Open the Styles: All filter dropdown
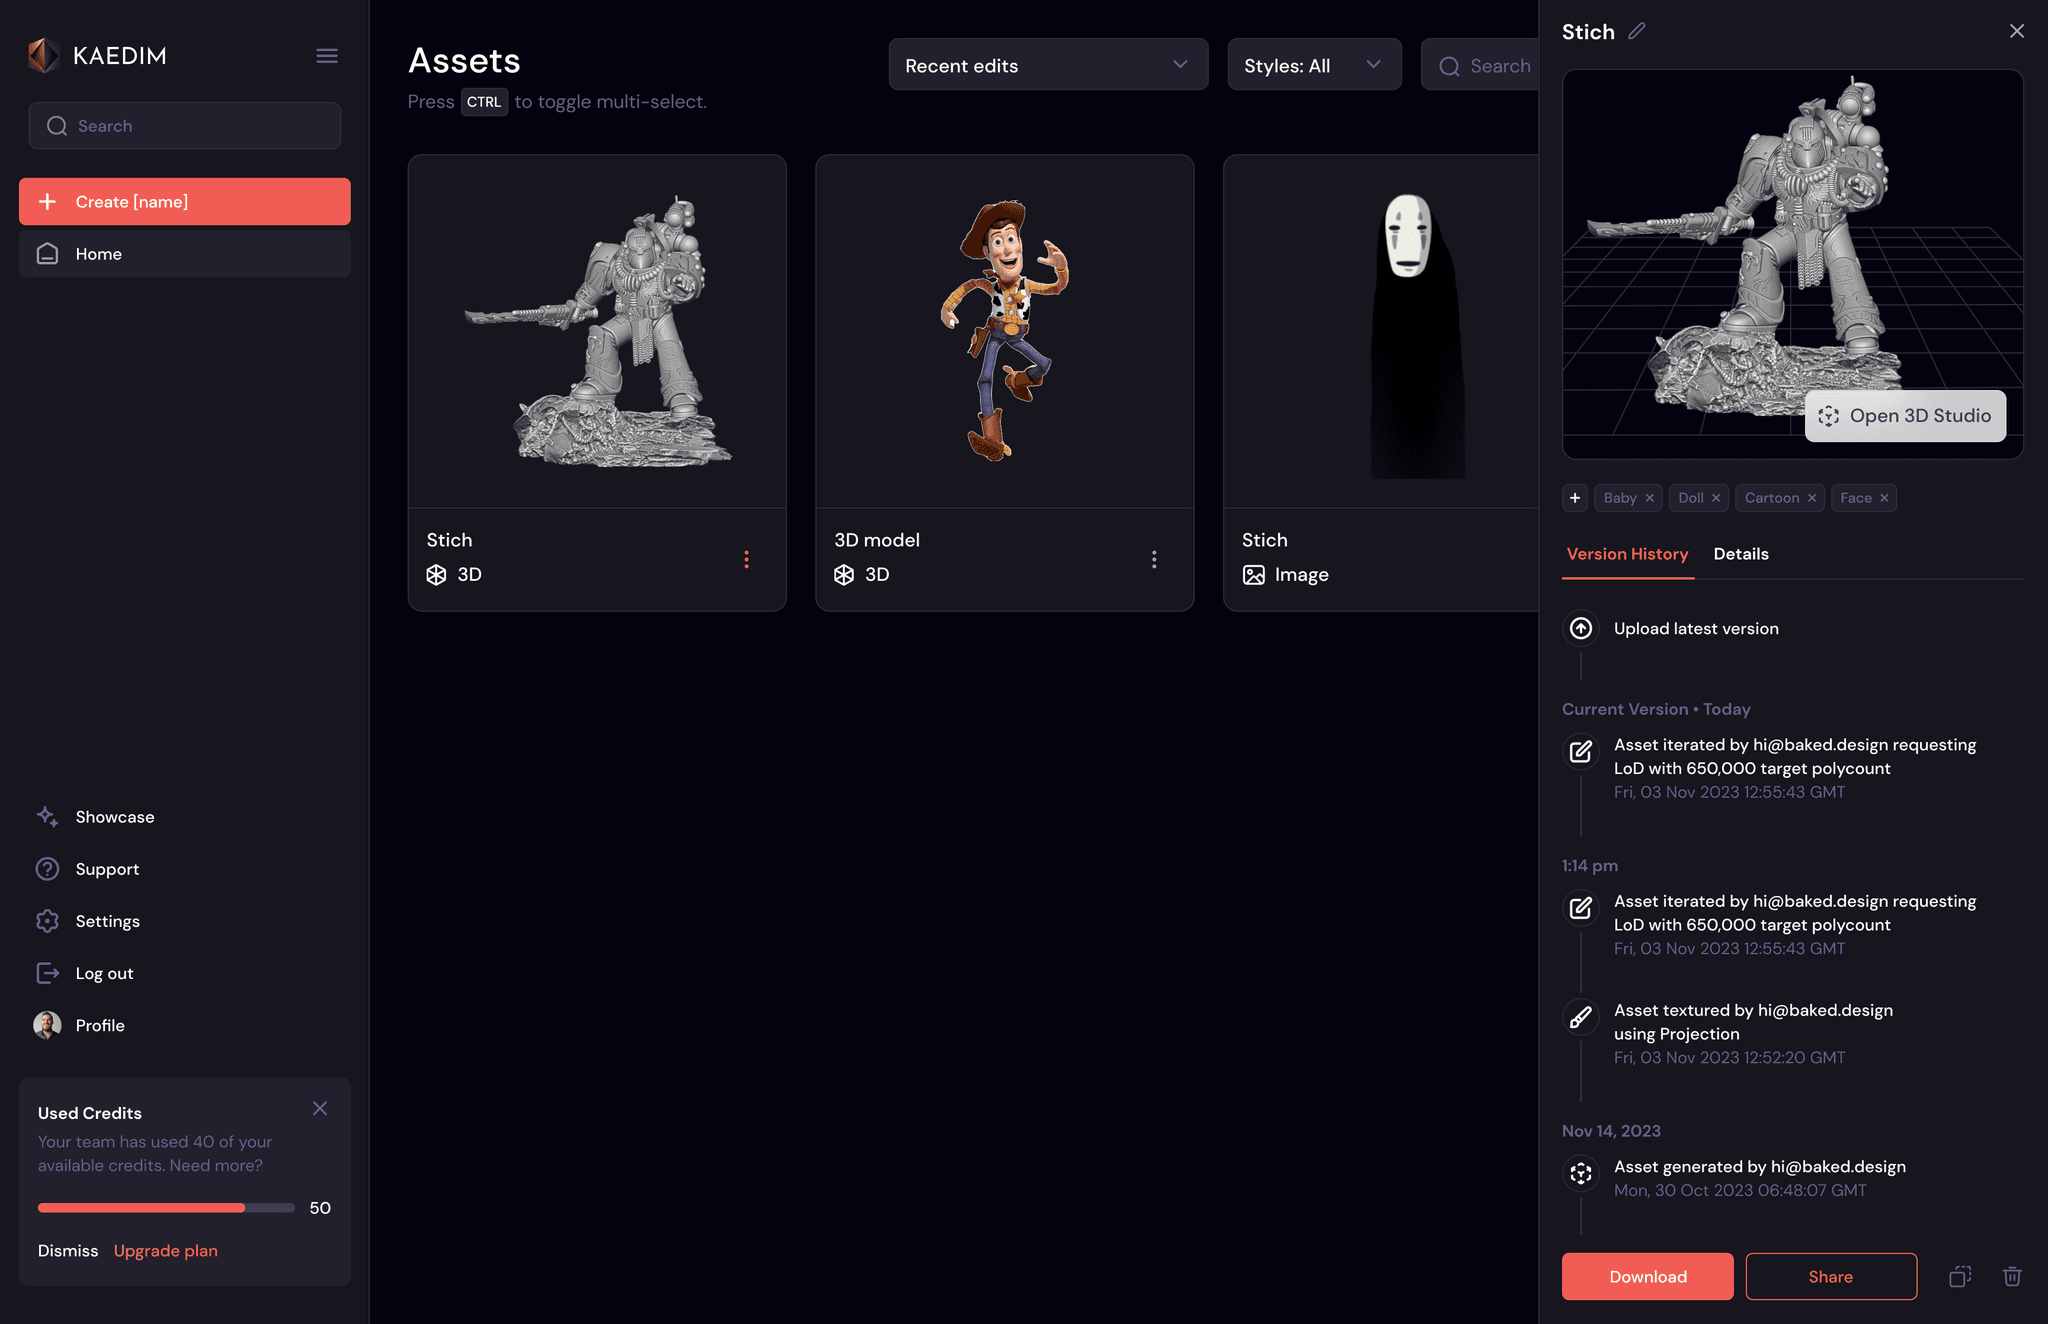 [1314, 64]
